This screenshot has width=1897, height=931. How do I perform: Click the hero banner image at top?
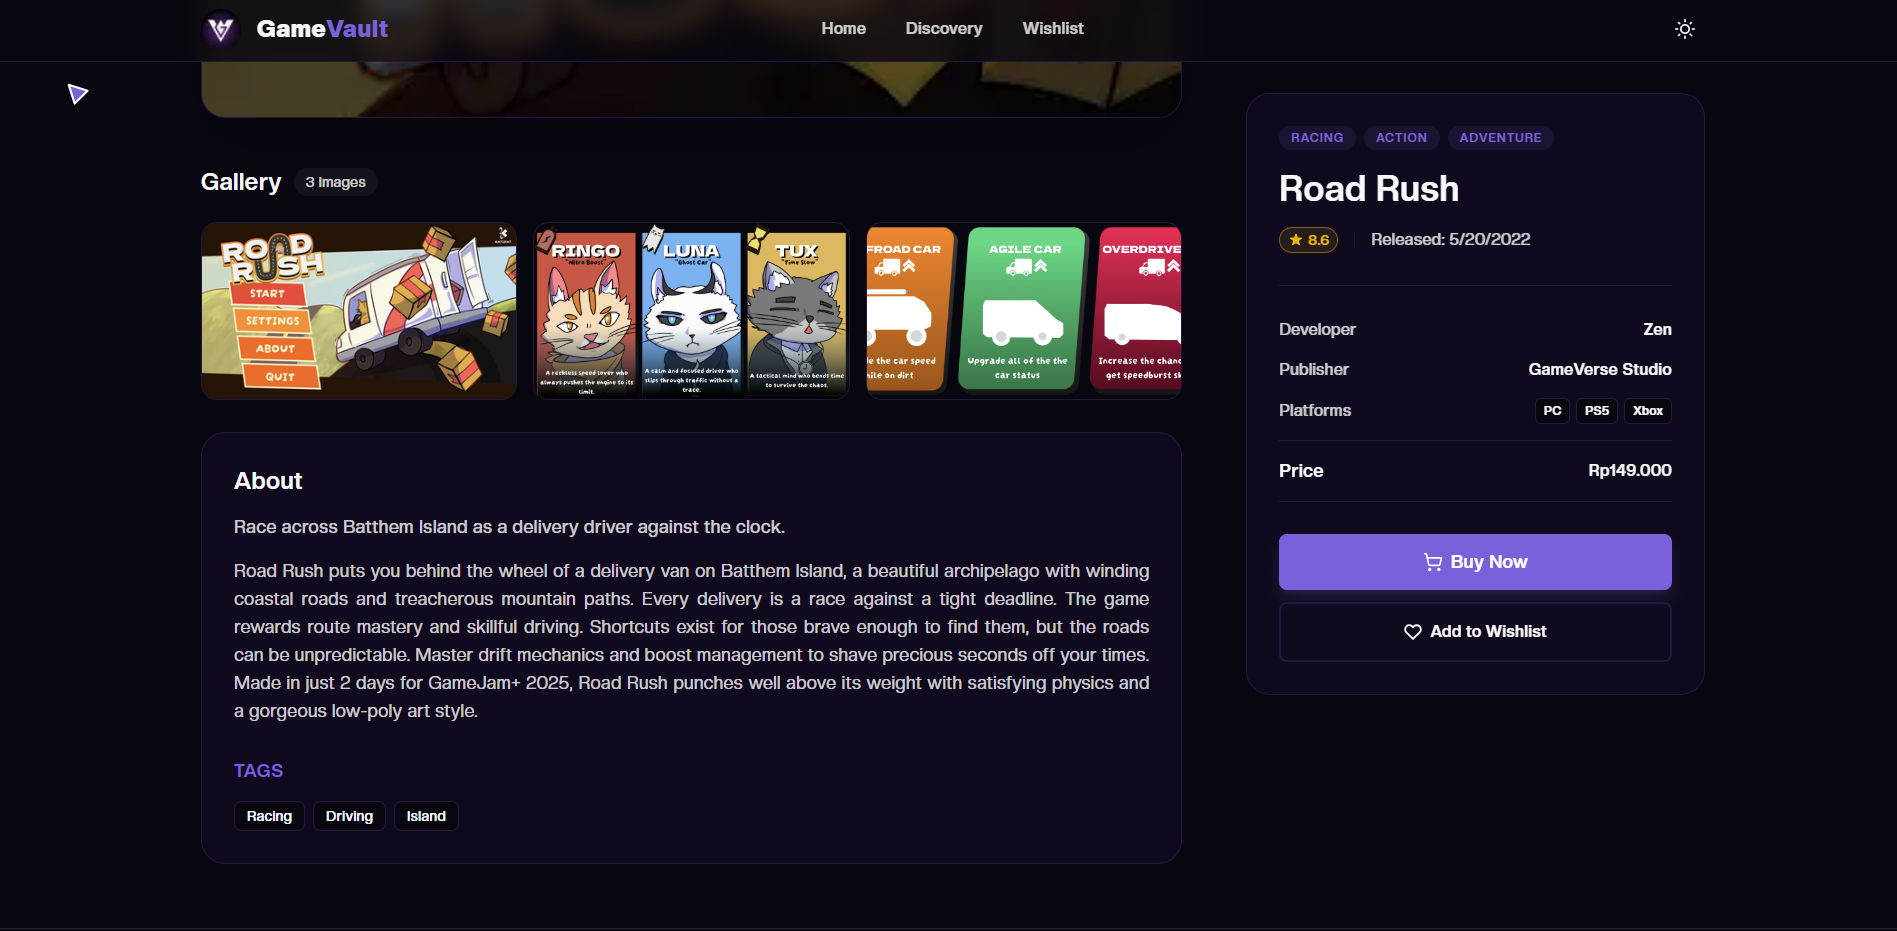pyautogui.click(x=691, y=89)
